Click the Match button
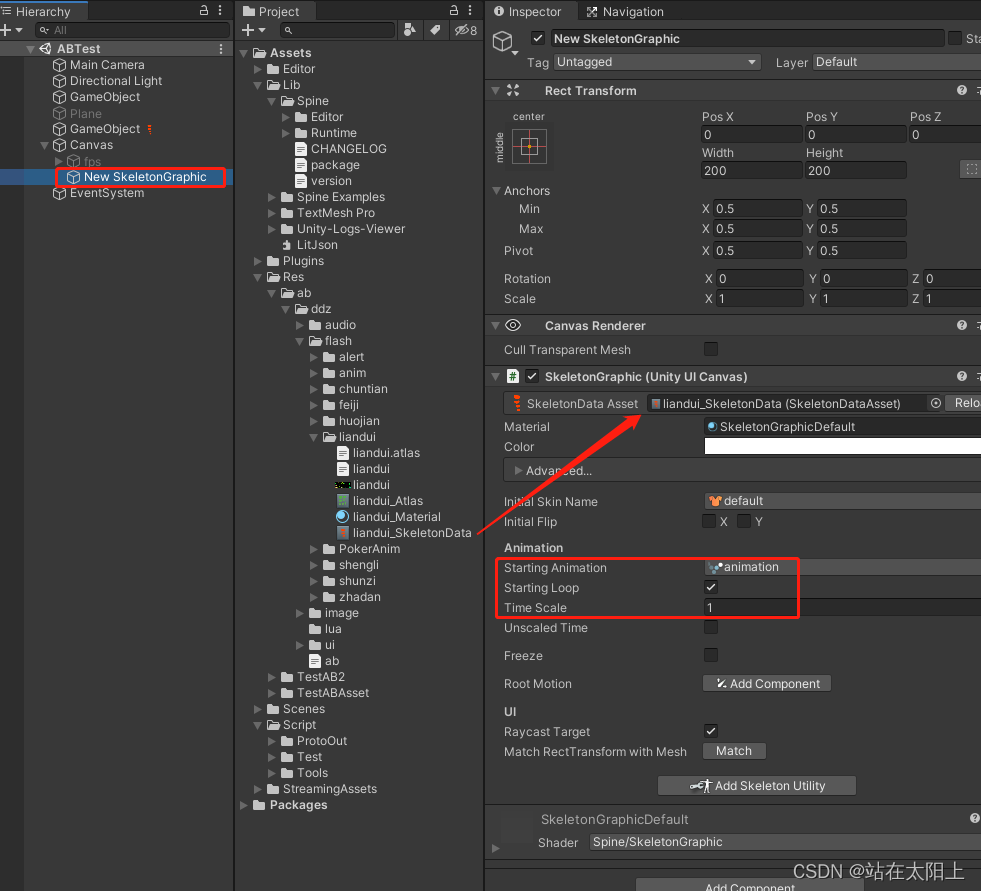The image size is (981, 891). point(734,751)
